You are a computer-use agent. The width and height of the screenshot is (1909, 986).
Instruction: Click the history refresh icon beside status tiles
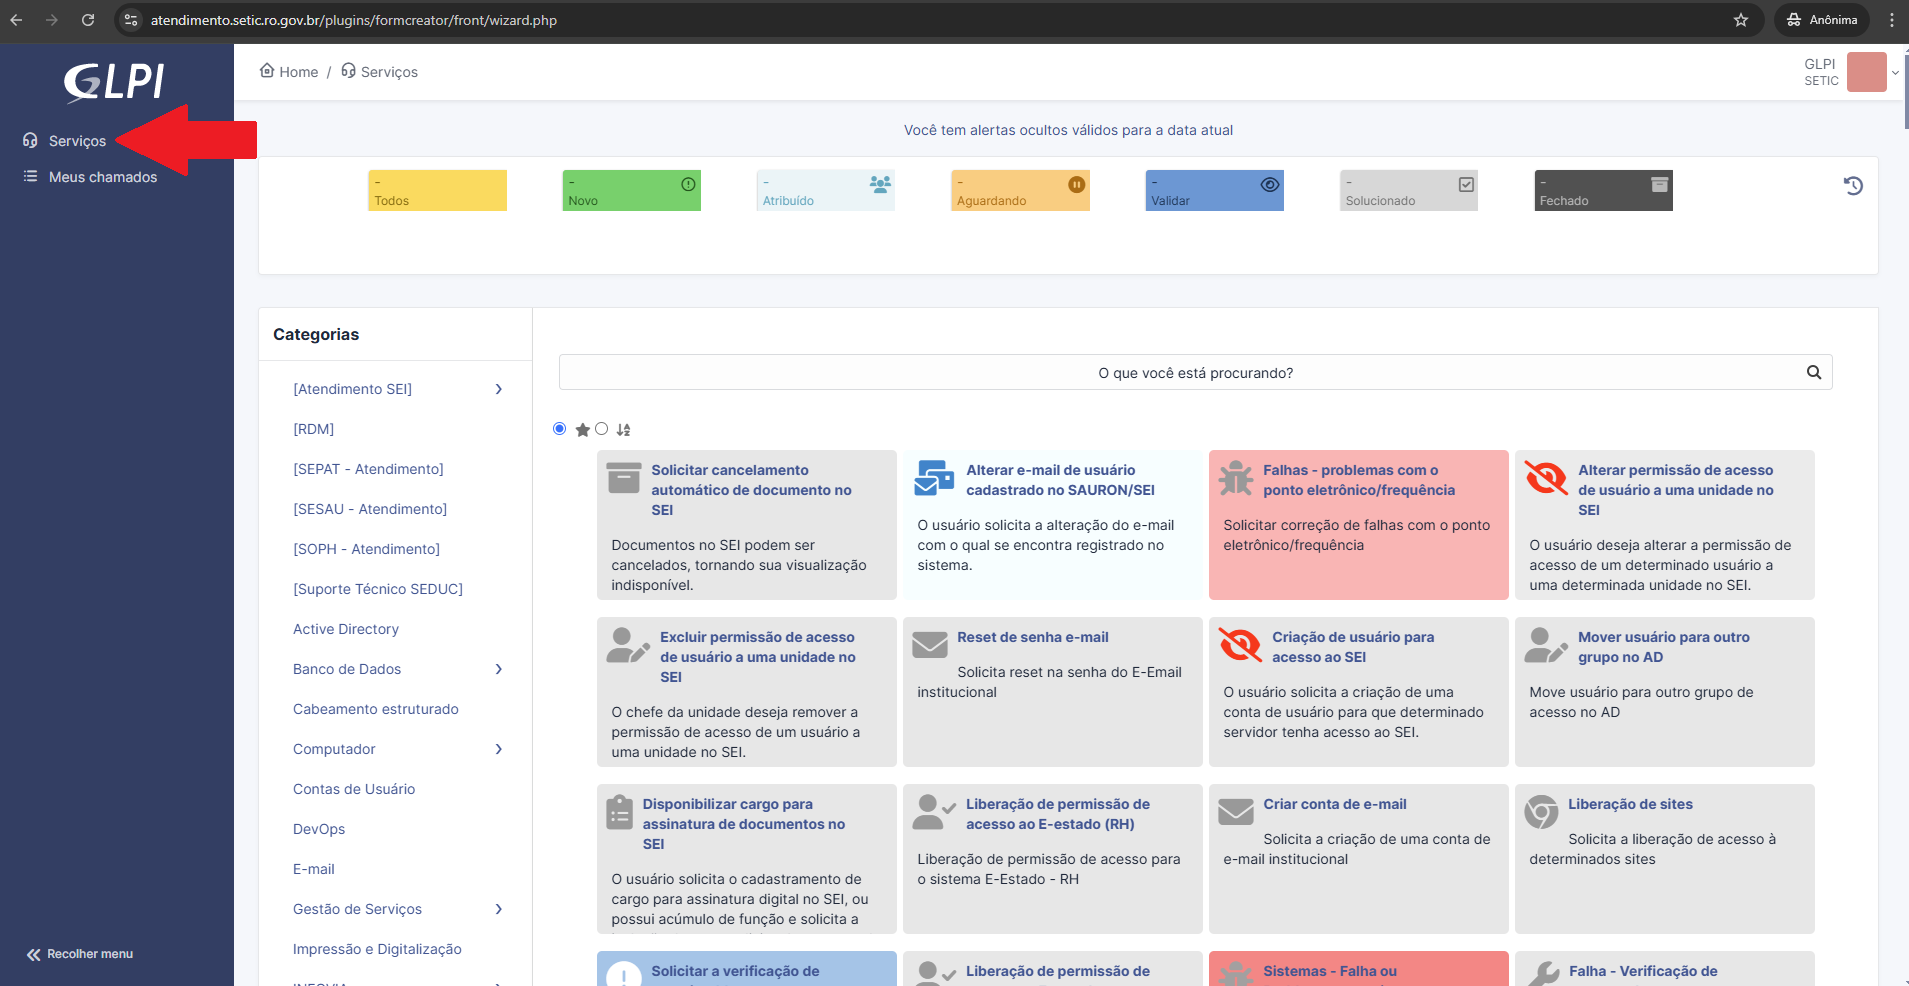pyautogui.click(x=1853, y=186)
